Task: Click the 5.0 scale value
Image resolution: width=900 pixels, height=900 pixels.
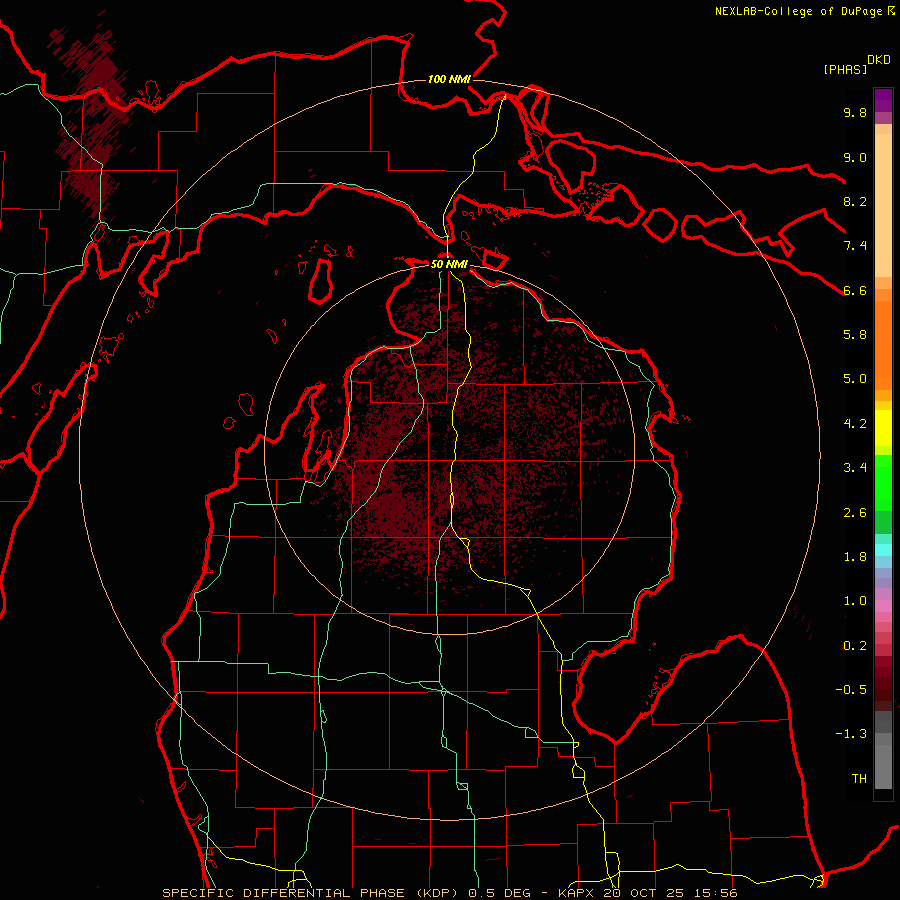Action: pos(855,379)
